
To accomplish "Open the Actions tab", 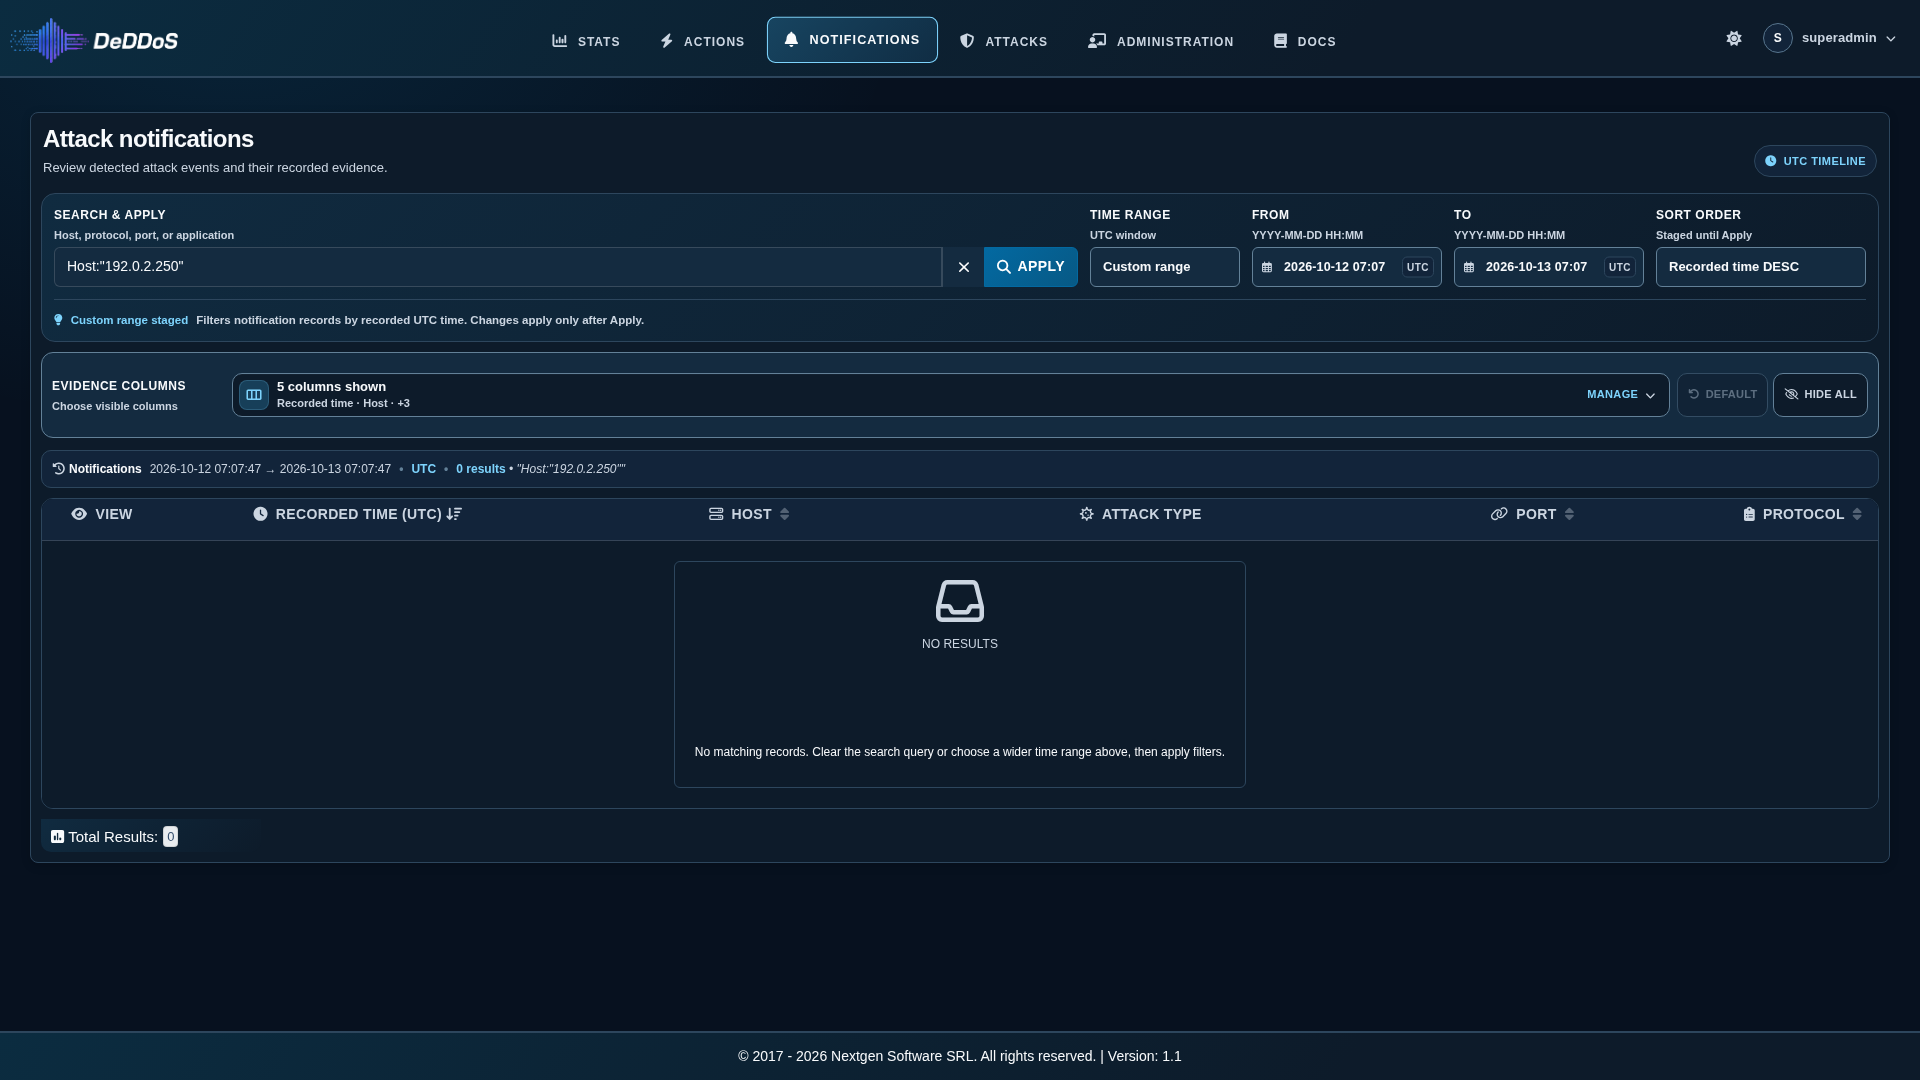I will [702, 41].
